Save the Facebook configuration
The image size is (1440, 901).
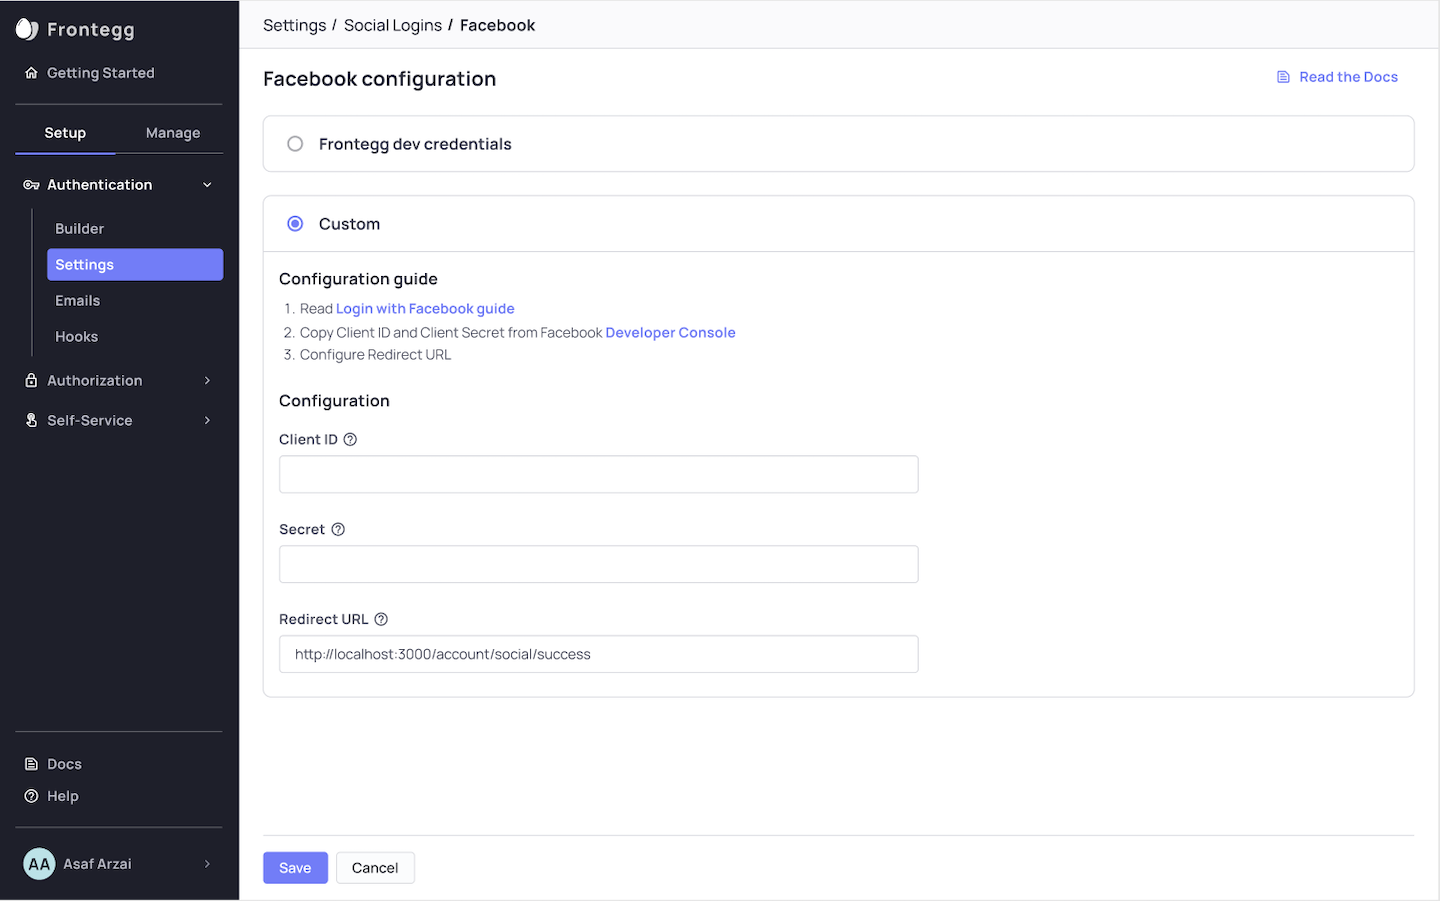click(295, 868)
